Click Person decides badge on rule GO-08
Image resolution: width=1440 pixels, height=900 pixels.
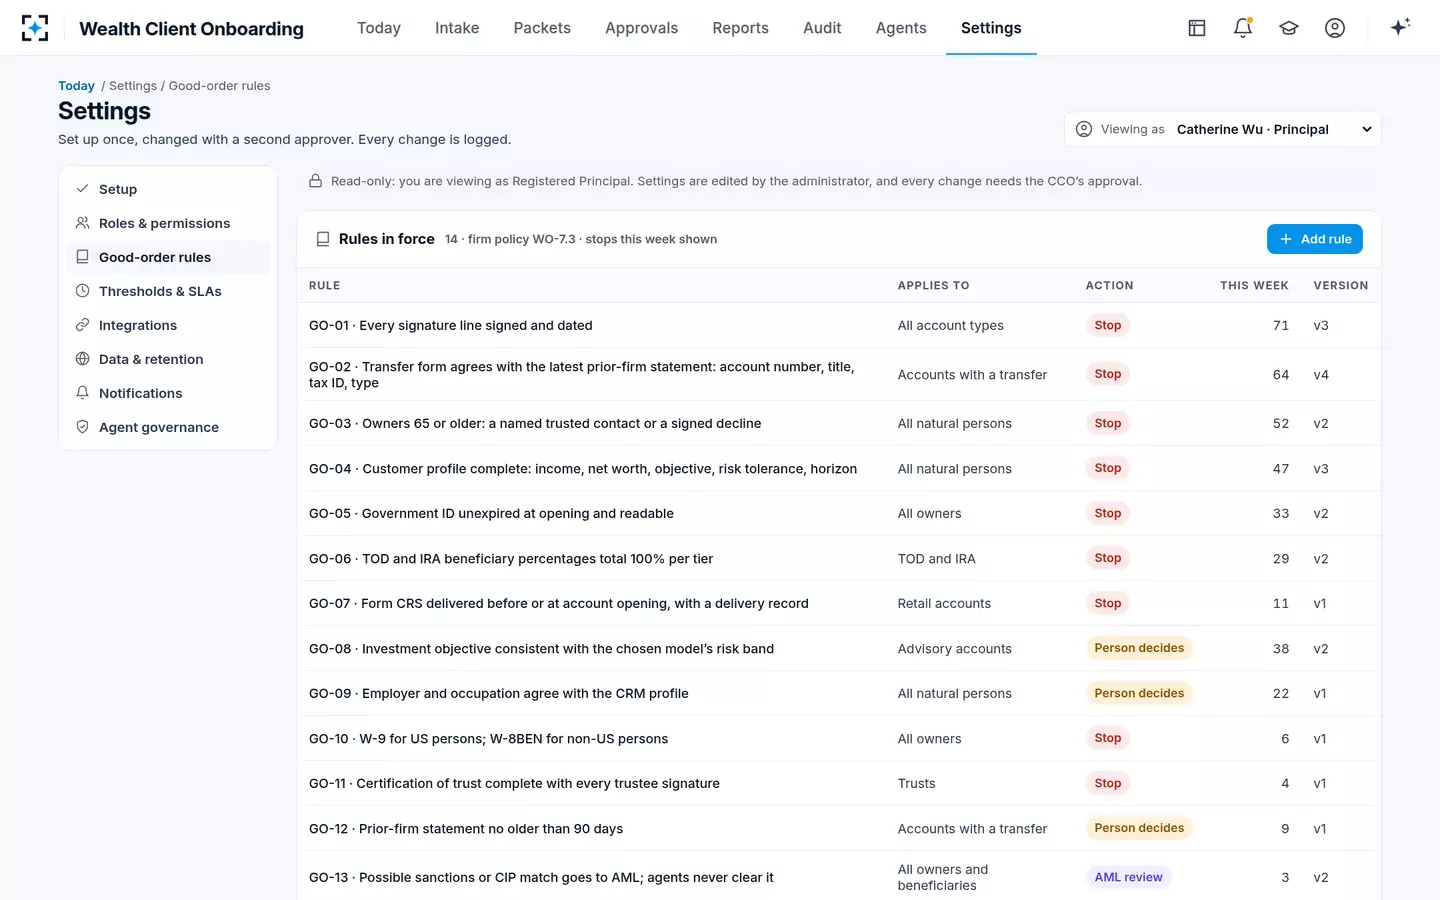tap(1139, 648)
